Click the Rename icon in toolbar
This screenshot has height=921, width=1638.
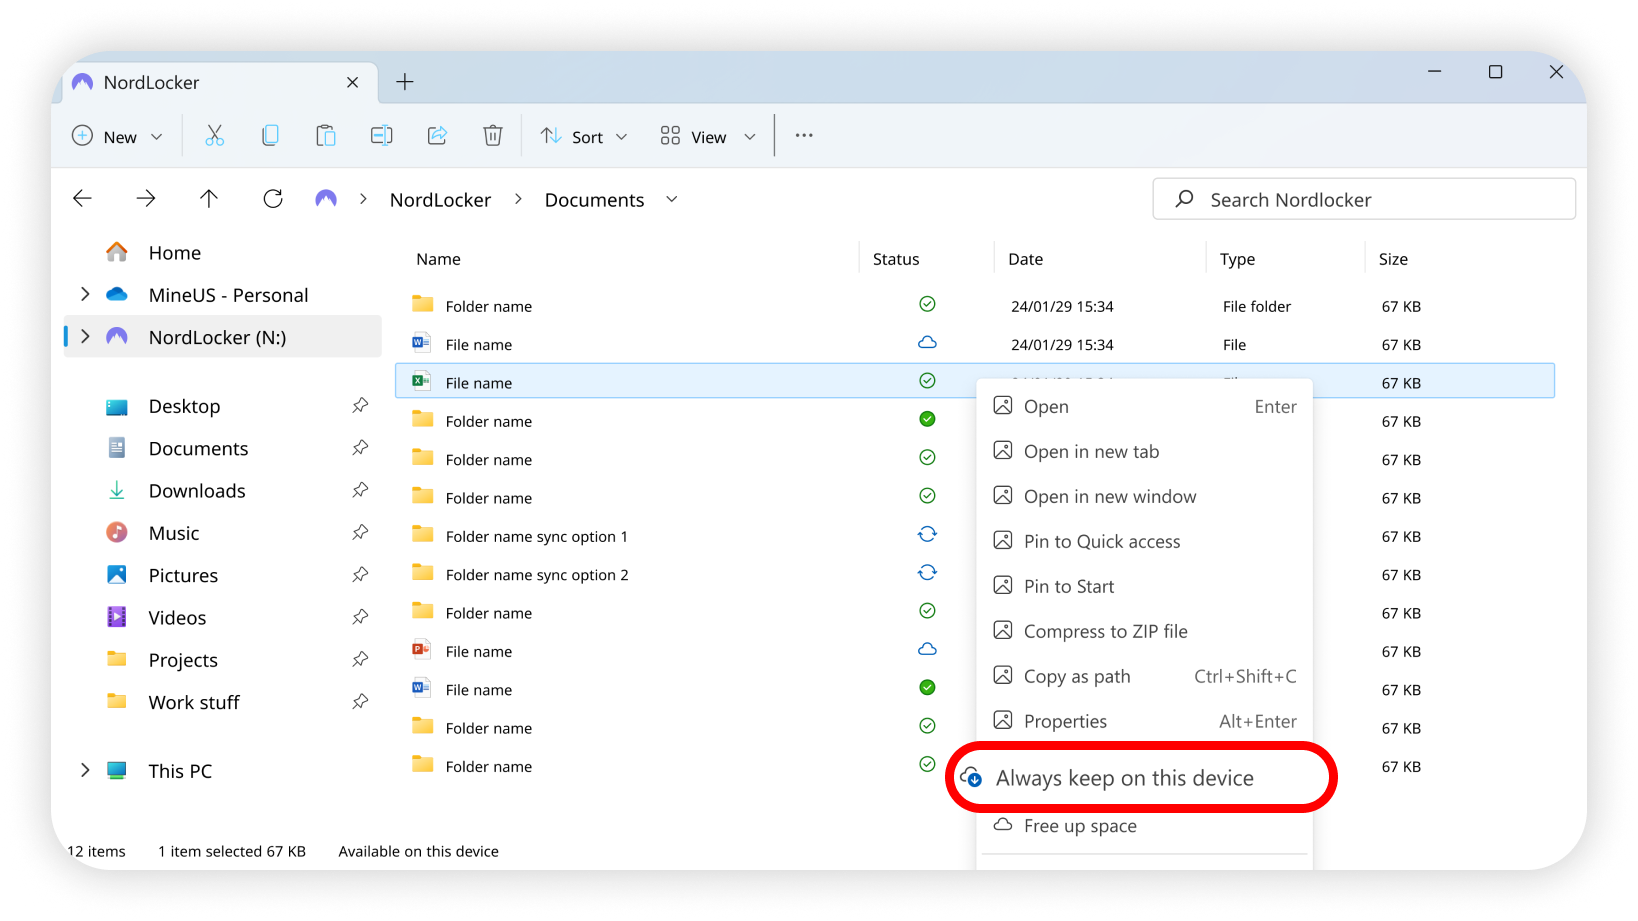click(x=381, y=136)
